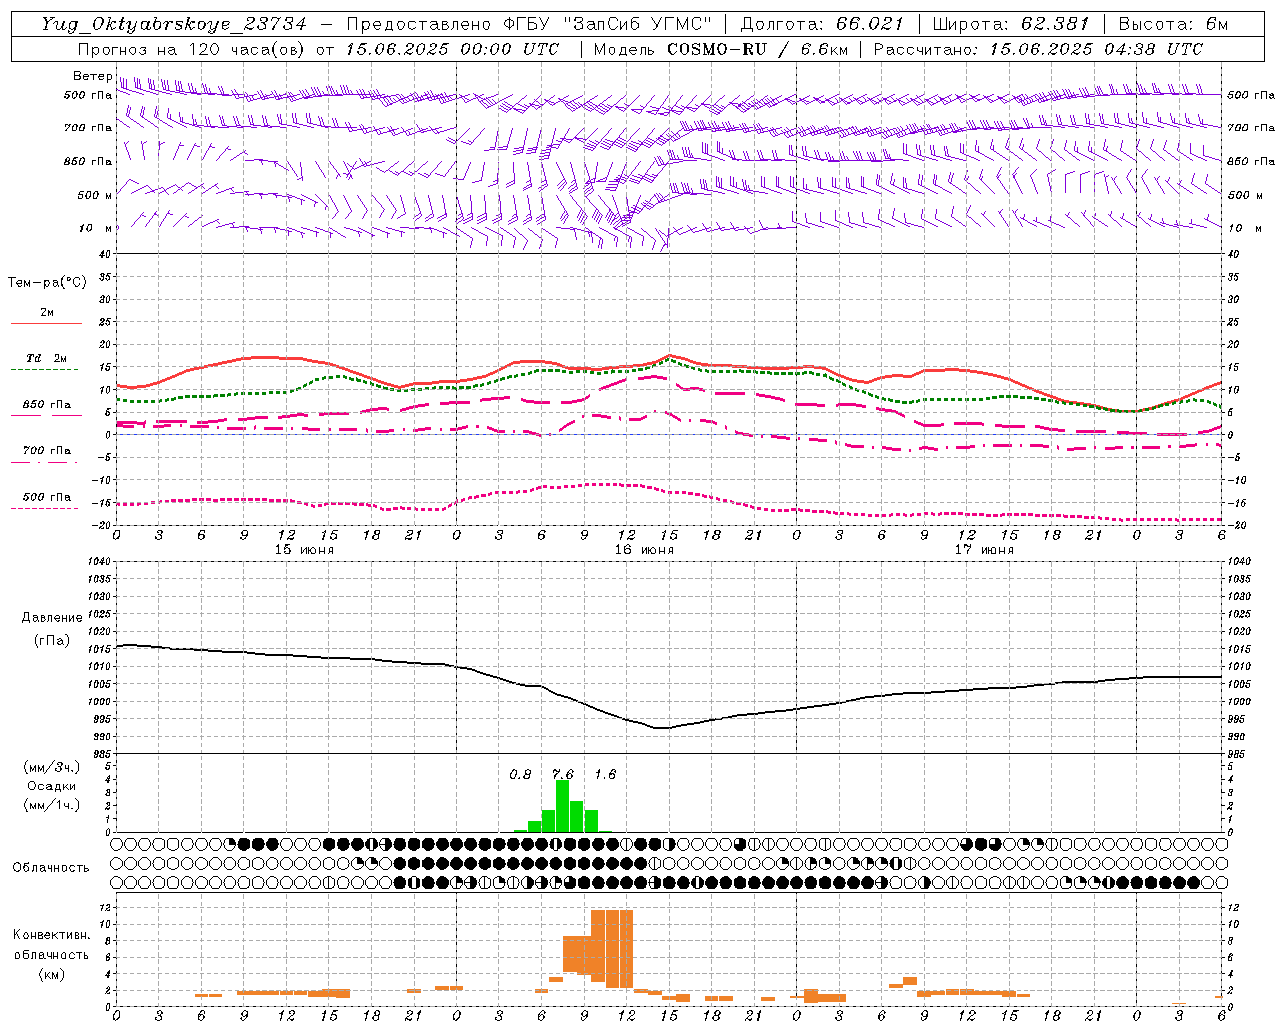Click the Долгота: 66.021 value

822,24
